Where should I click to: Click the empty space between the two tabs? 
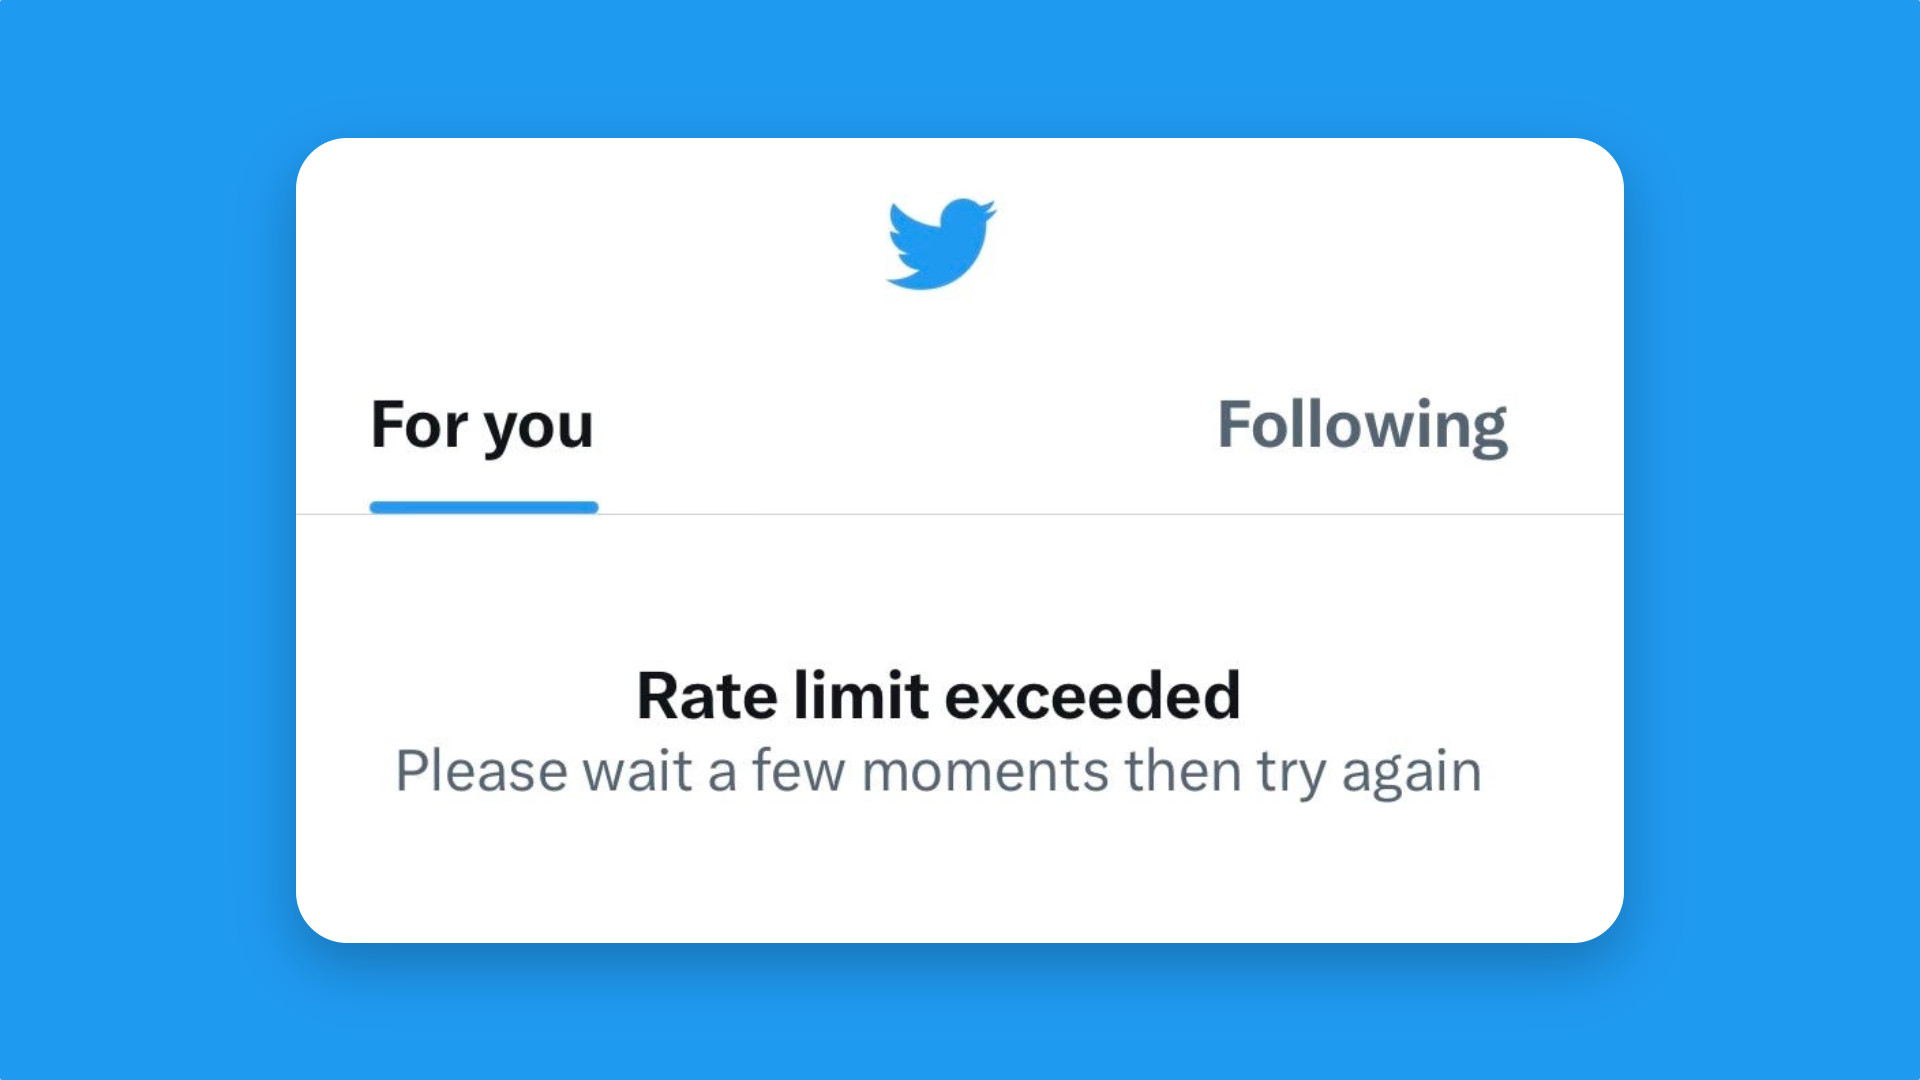coord(900,426)
